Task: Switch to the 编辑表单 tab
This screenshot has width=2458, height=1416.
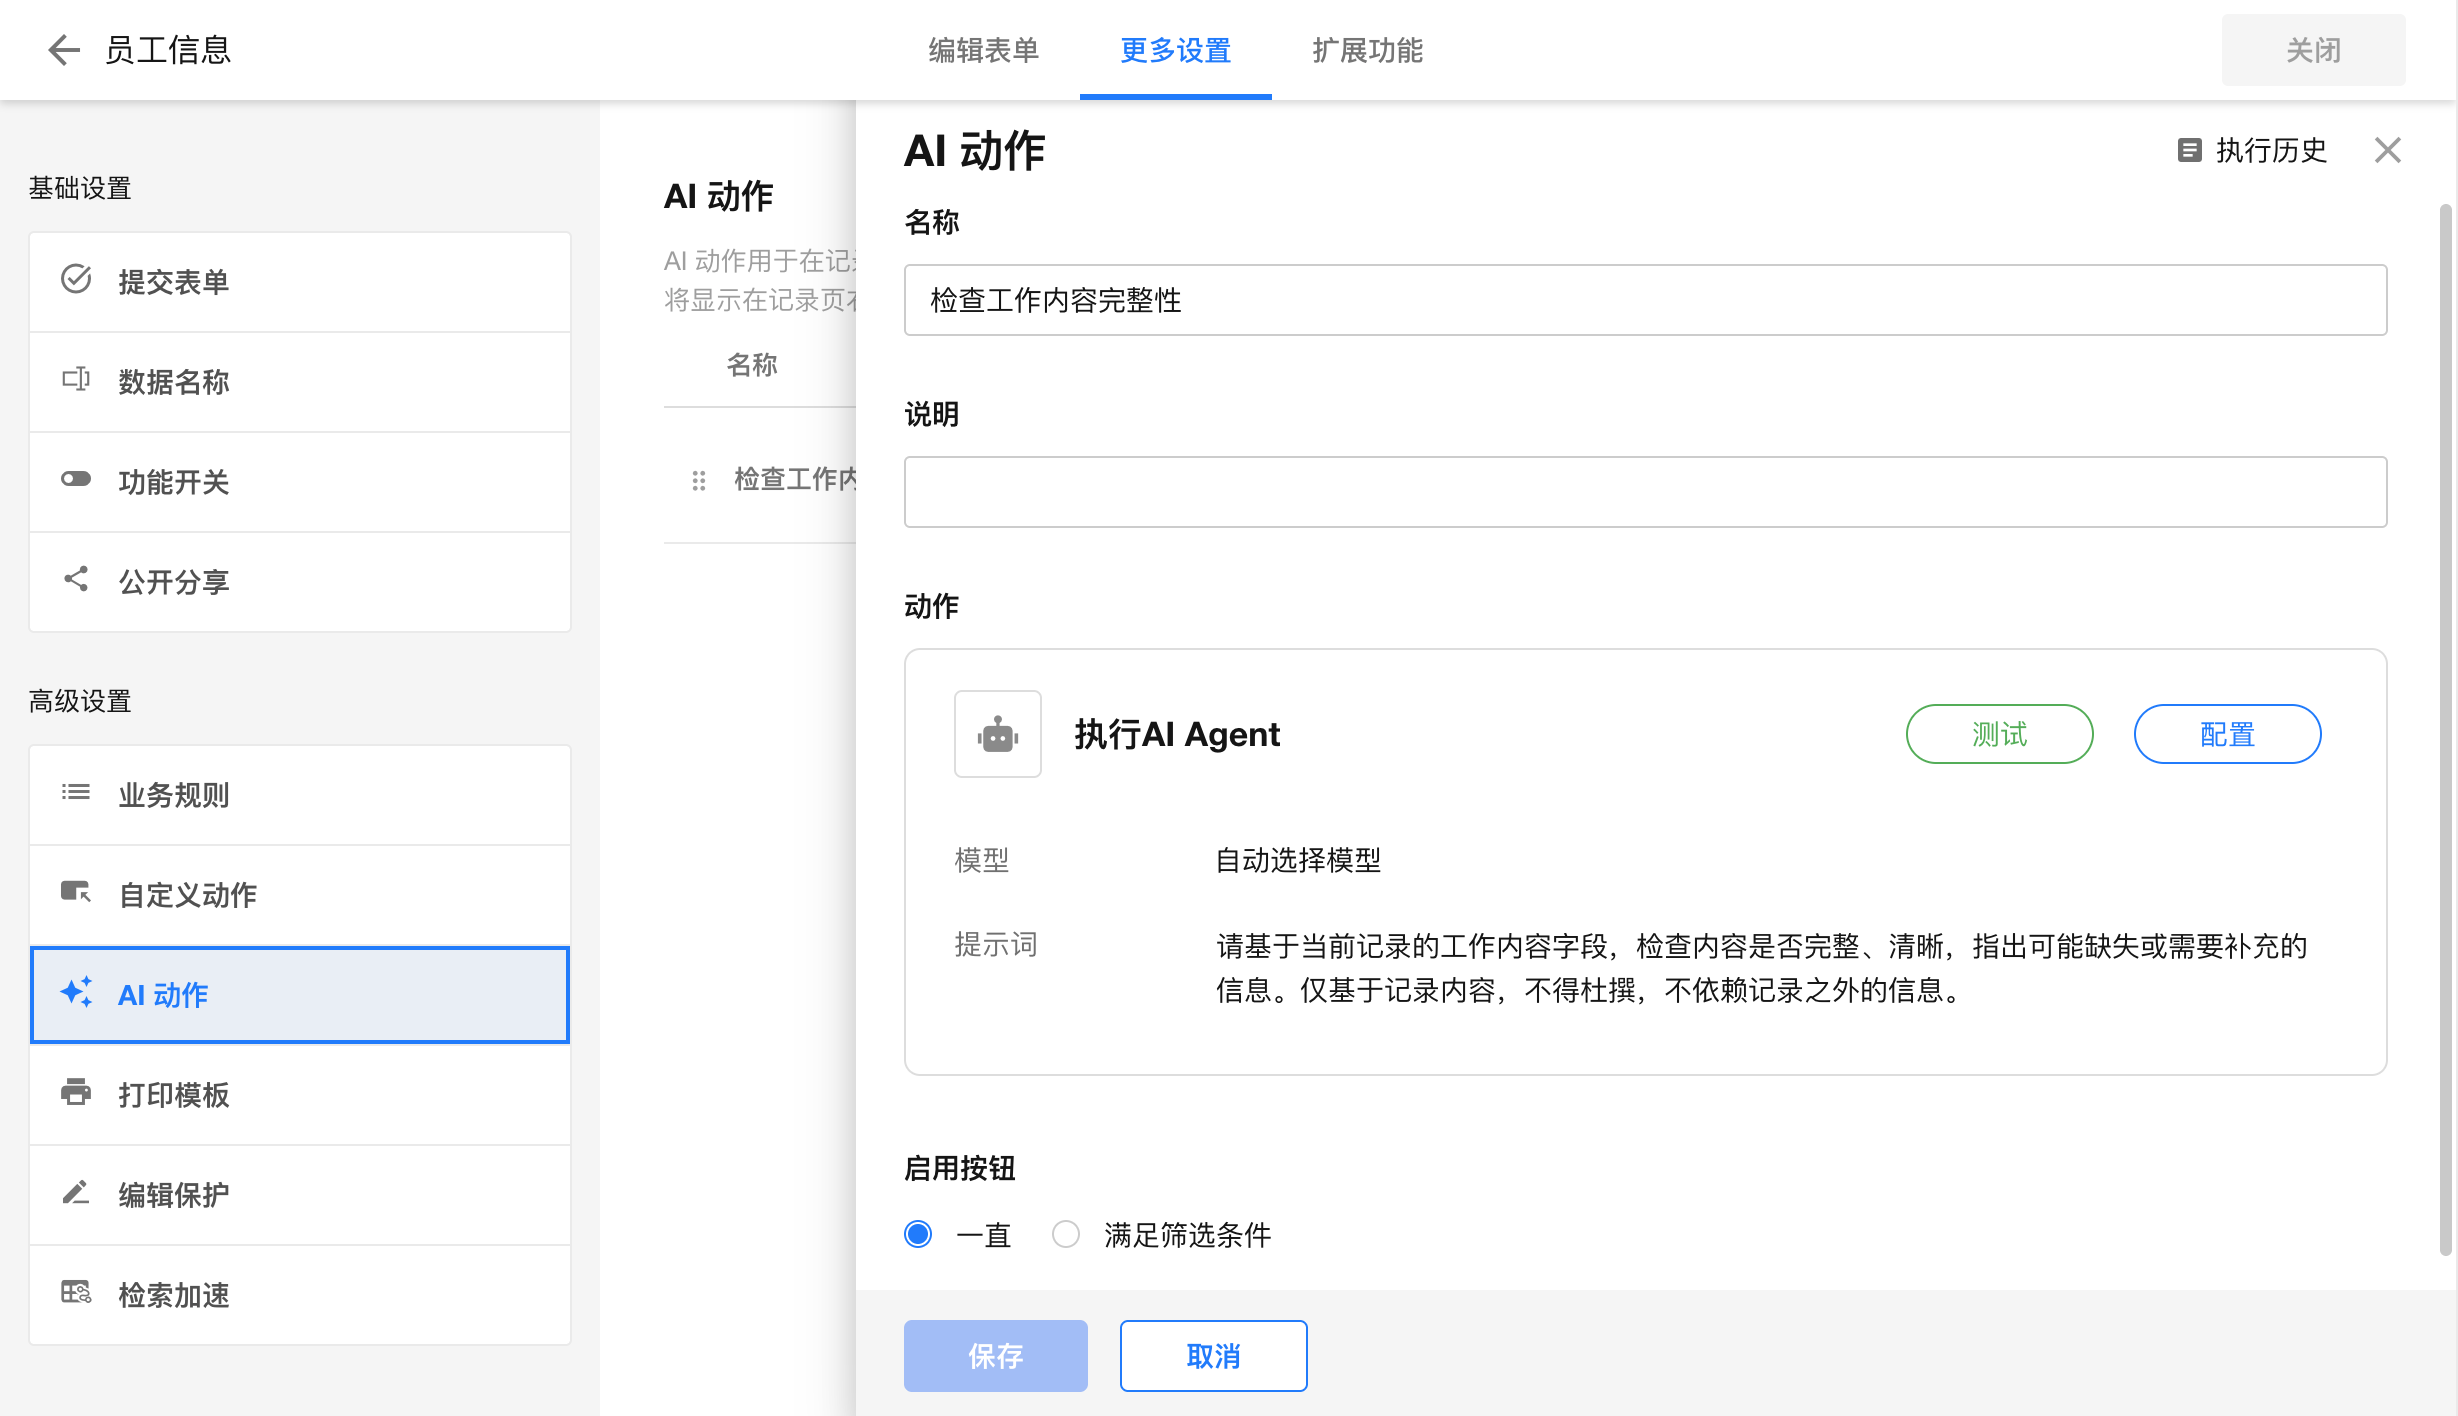Action: coord(983,50)
